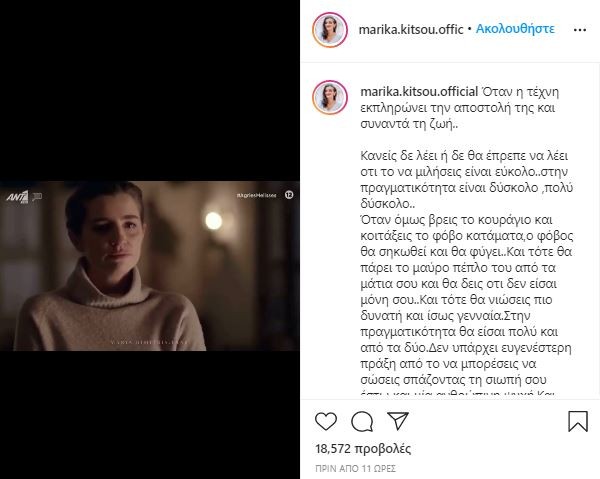Viewport: 600px width, 479px height.
Task: Share post using the paper plane icon
Action: tap(398, 421)
